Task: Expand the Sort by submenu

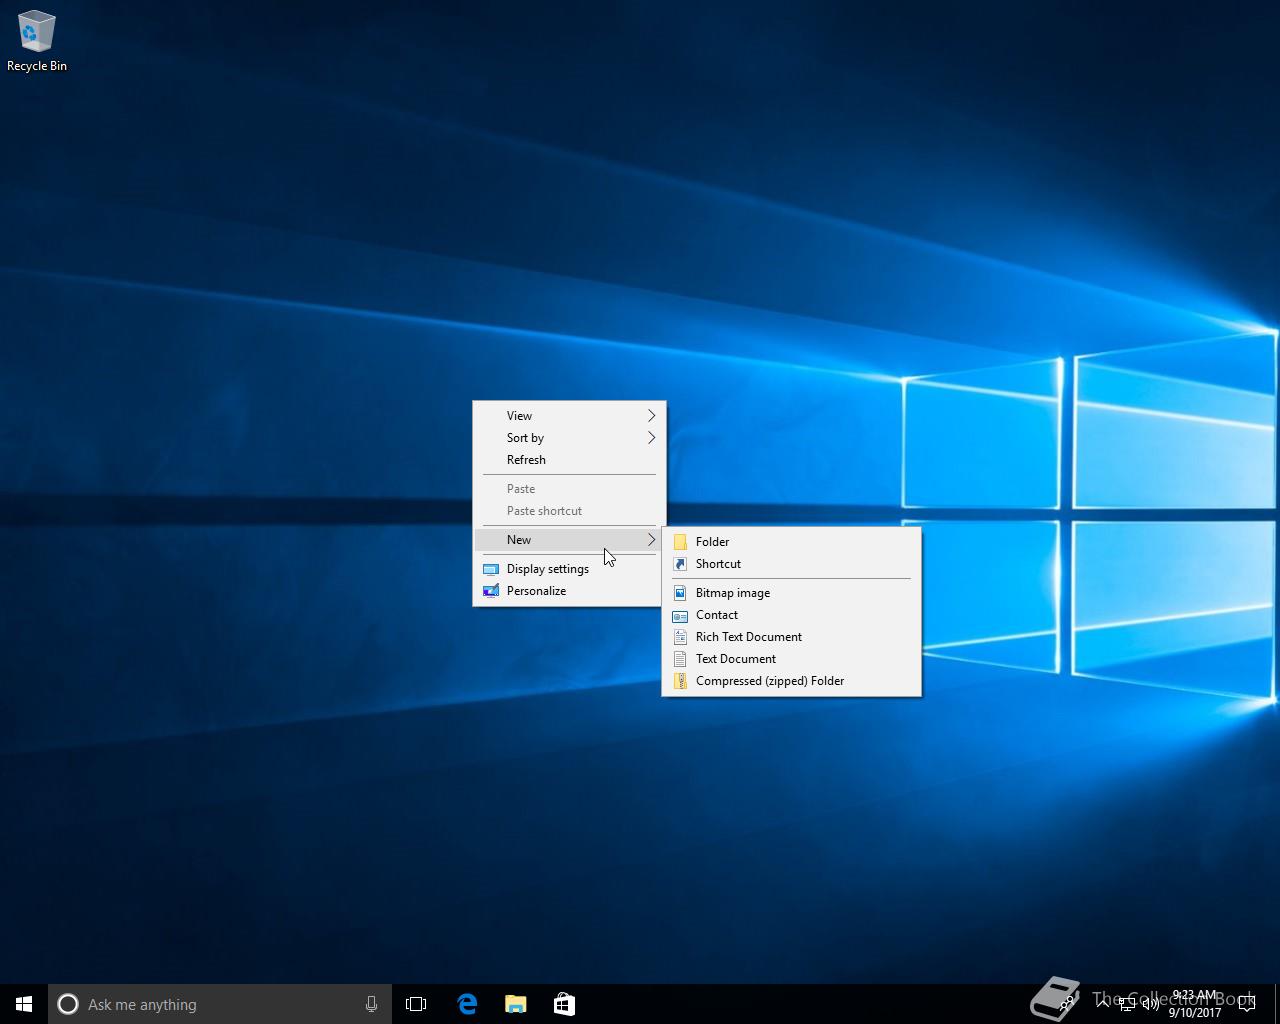Action: (x=569, y=438)
